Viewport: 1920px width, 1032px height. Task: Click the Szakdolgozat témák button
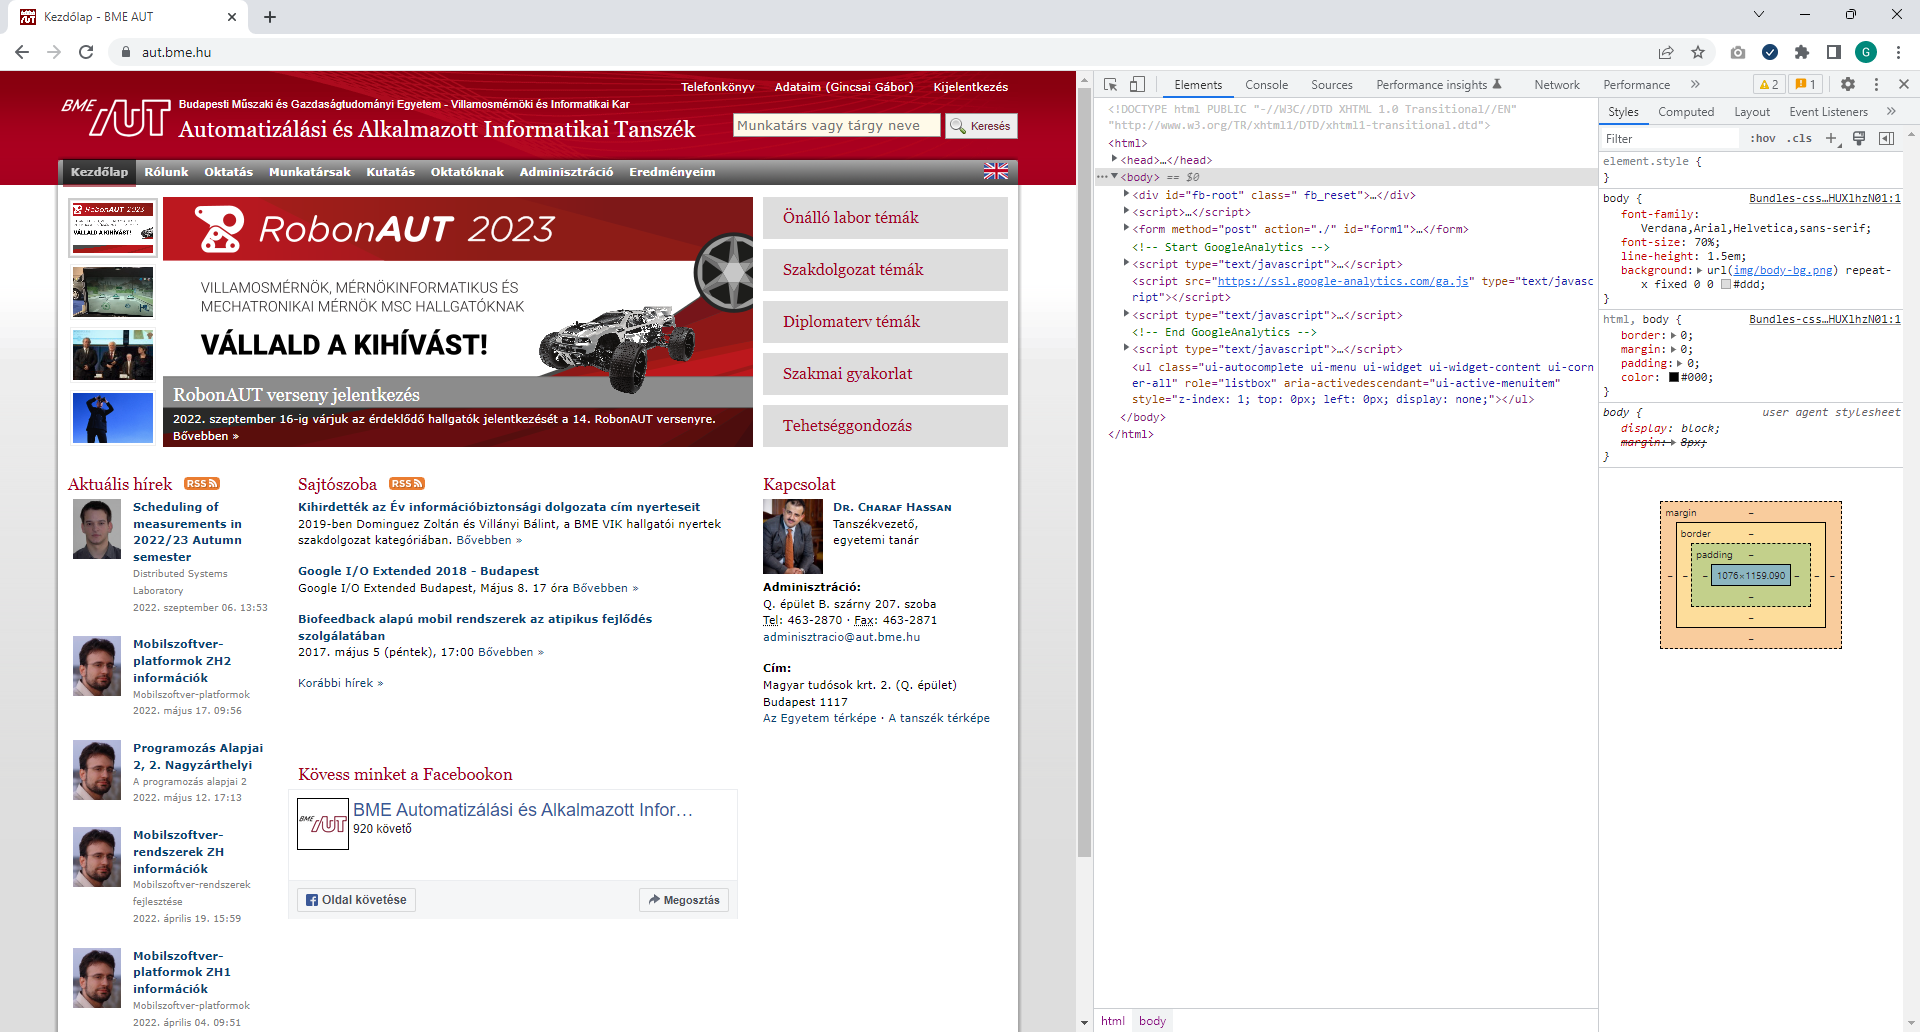[x=885, y=270]
